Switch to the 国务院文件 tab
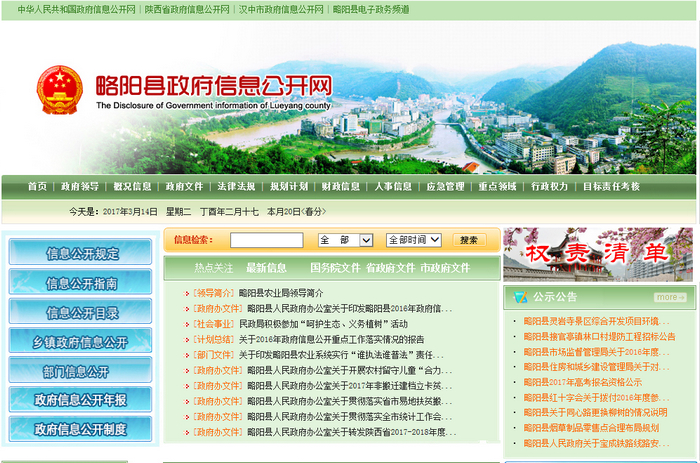Screen dimensions: 700x463 pos(334,268)
